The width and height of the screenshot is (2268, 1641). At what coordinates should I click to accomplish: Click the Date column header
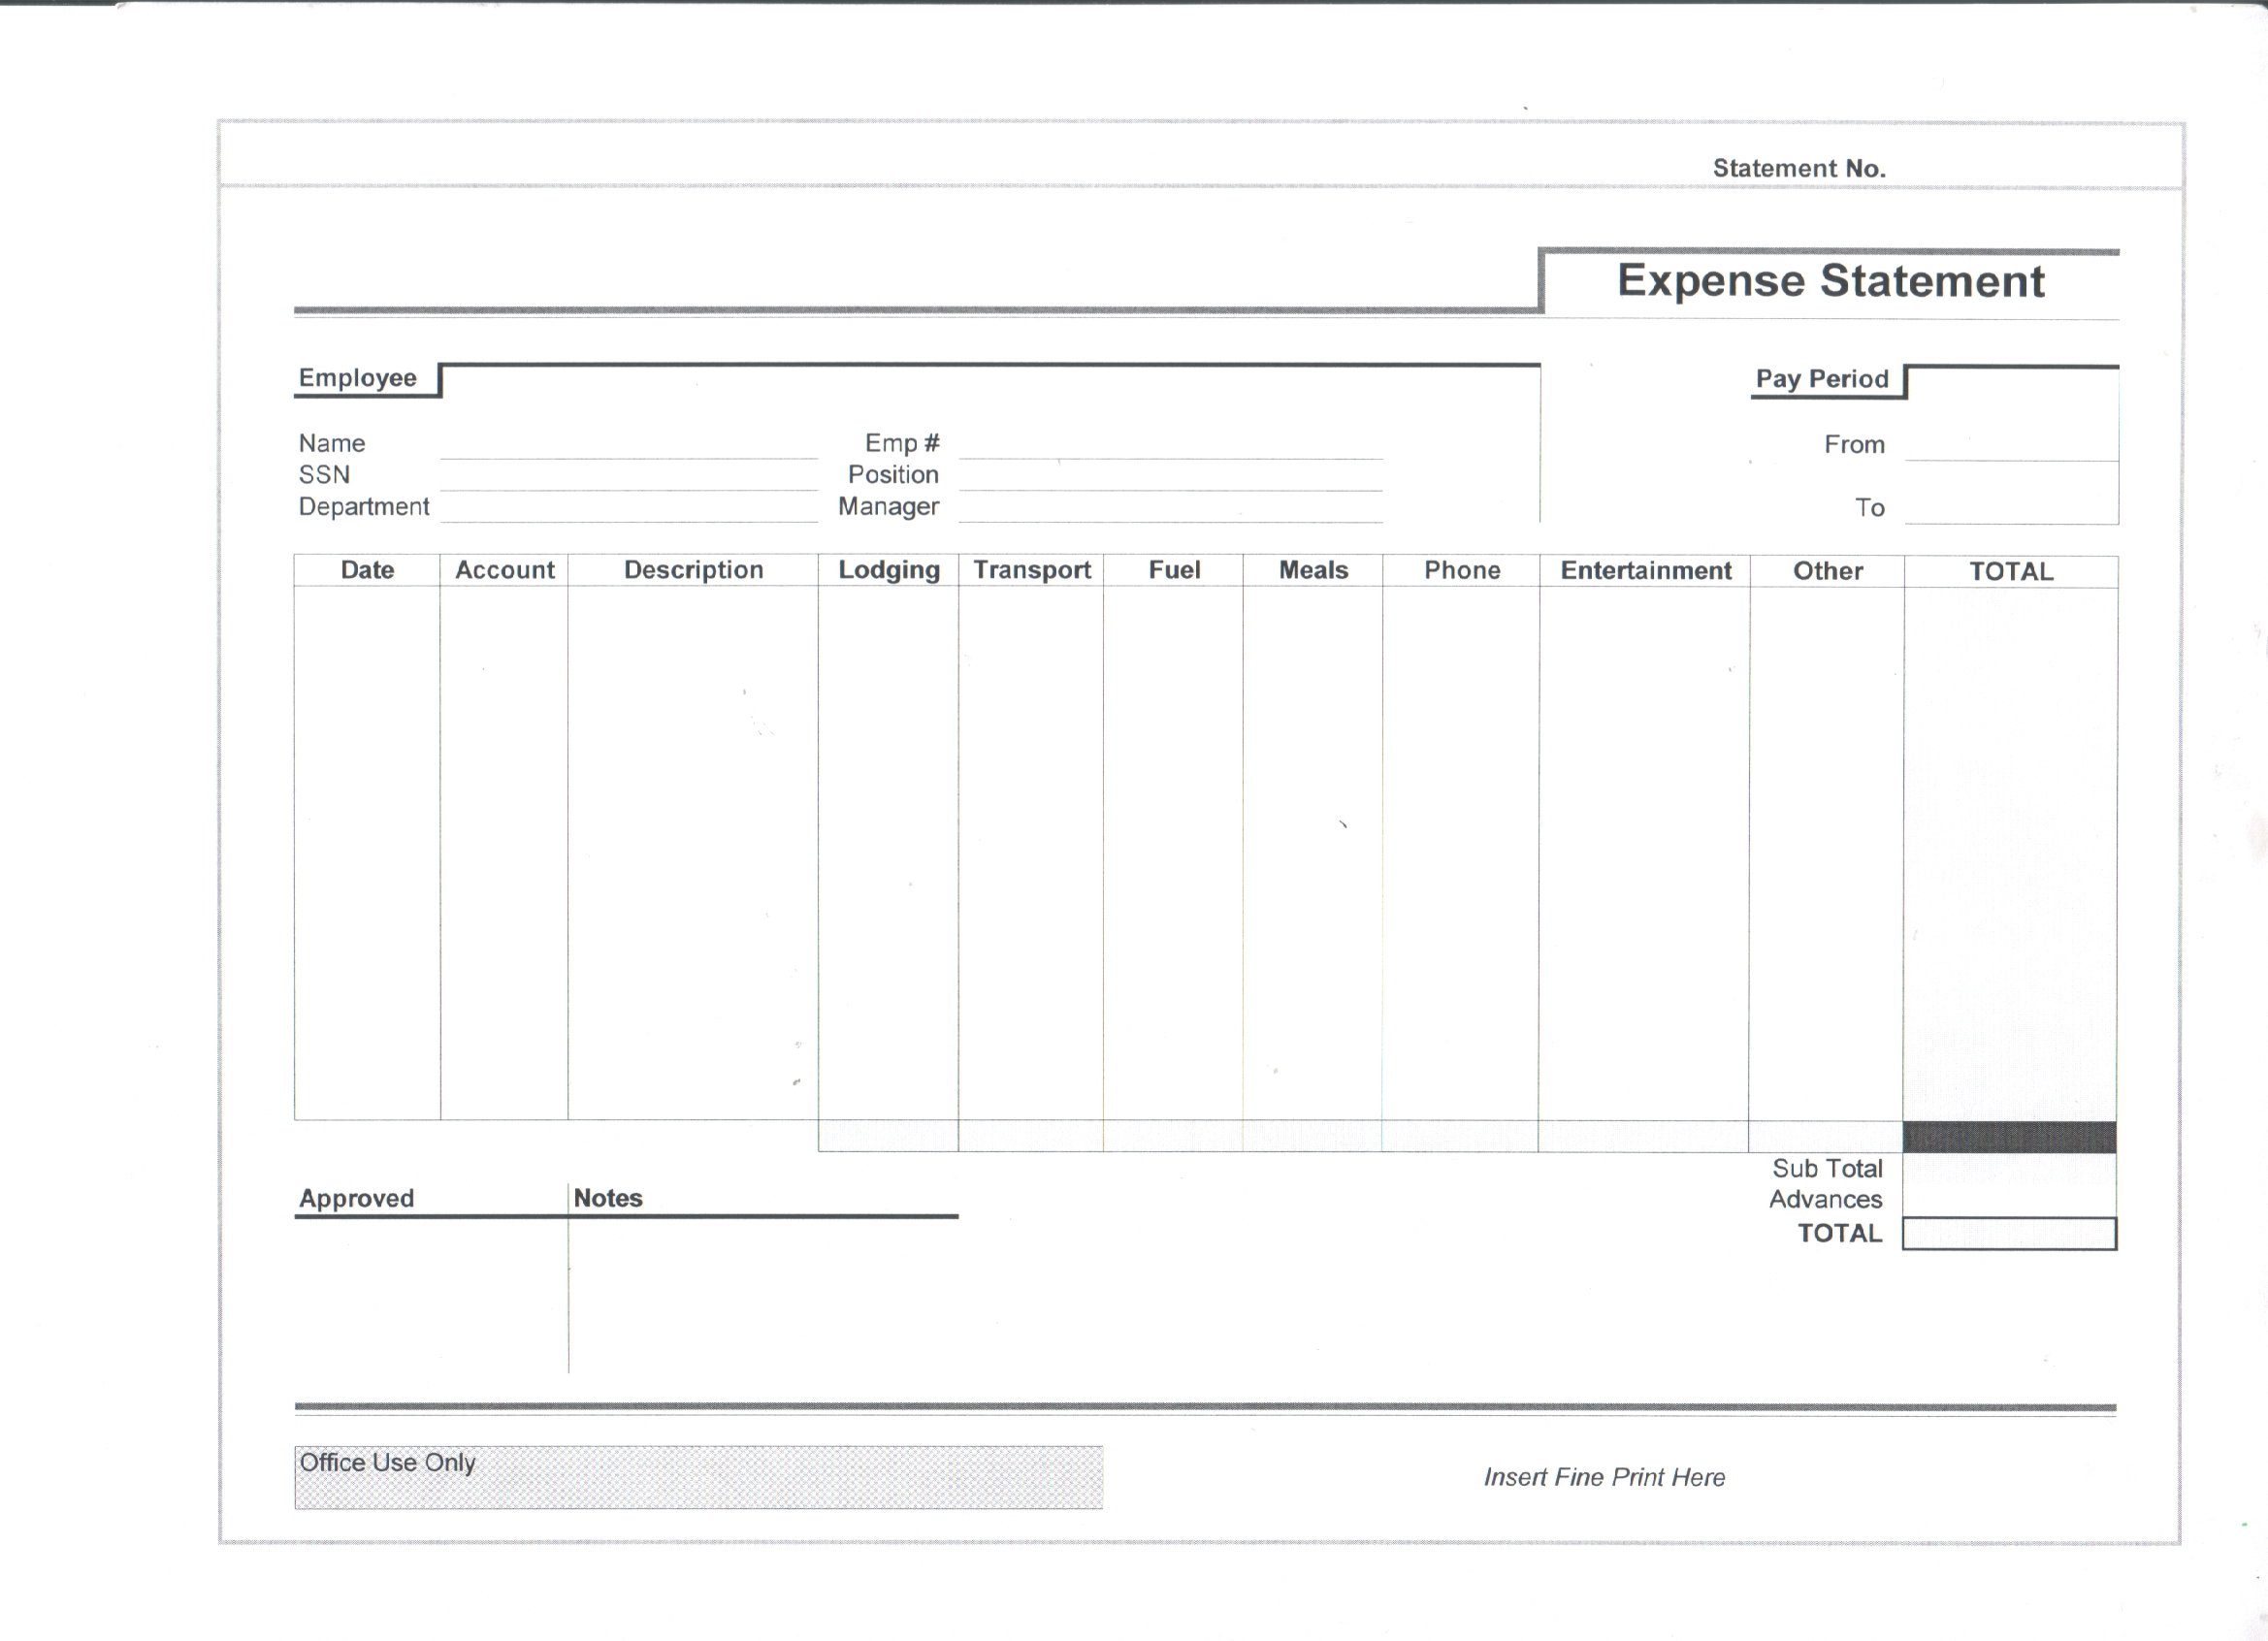[x=367, y=570]
